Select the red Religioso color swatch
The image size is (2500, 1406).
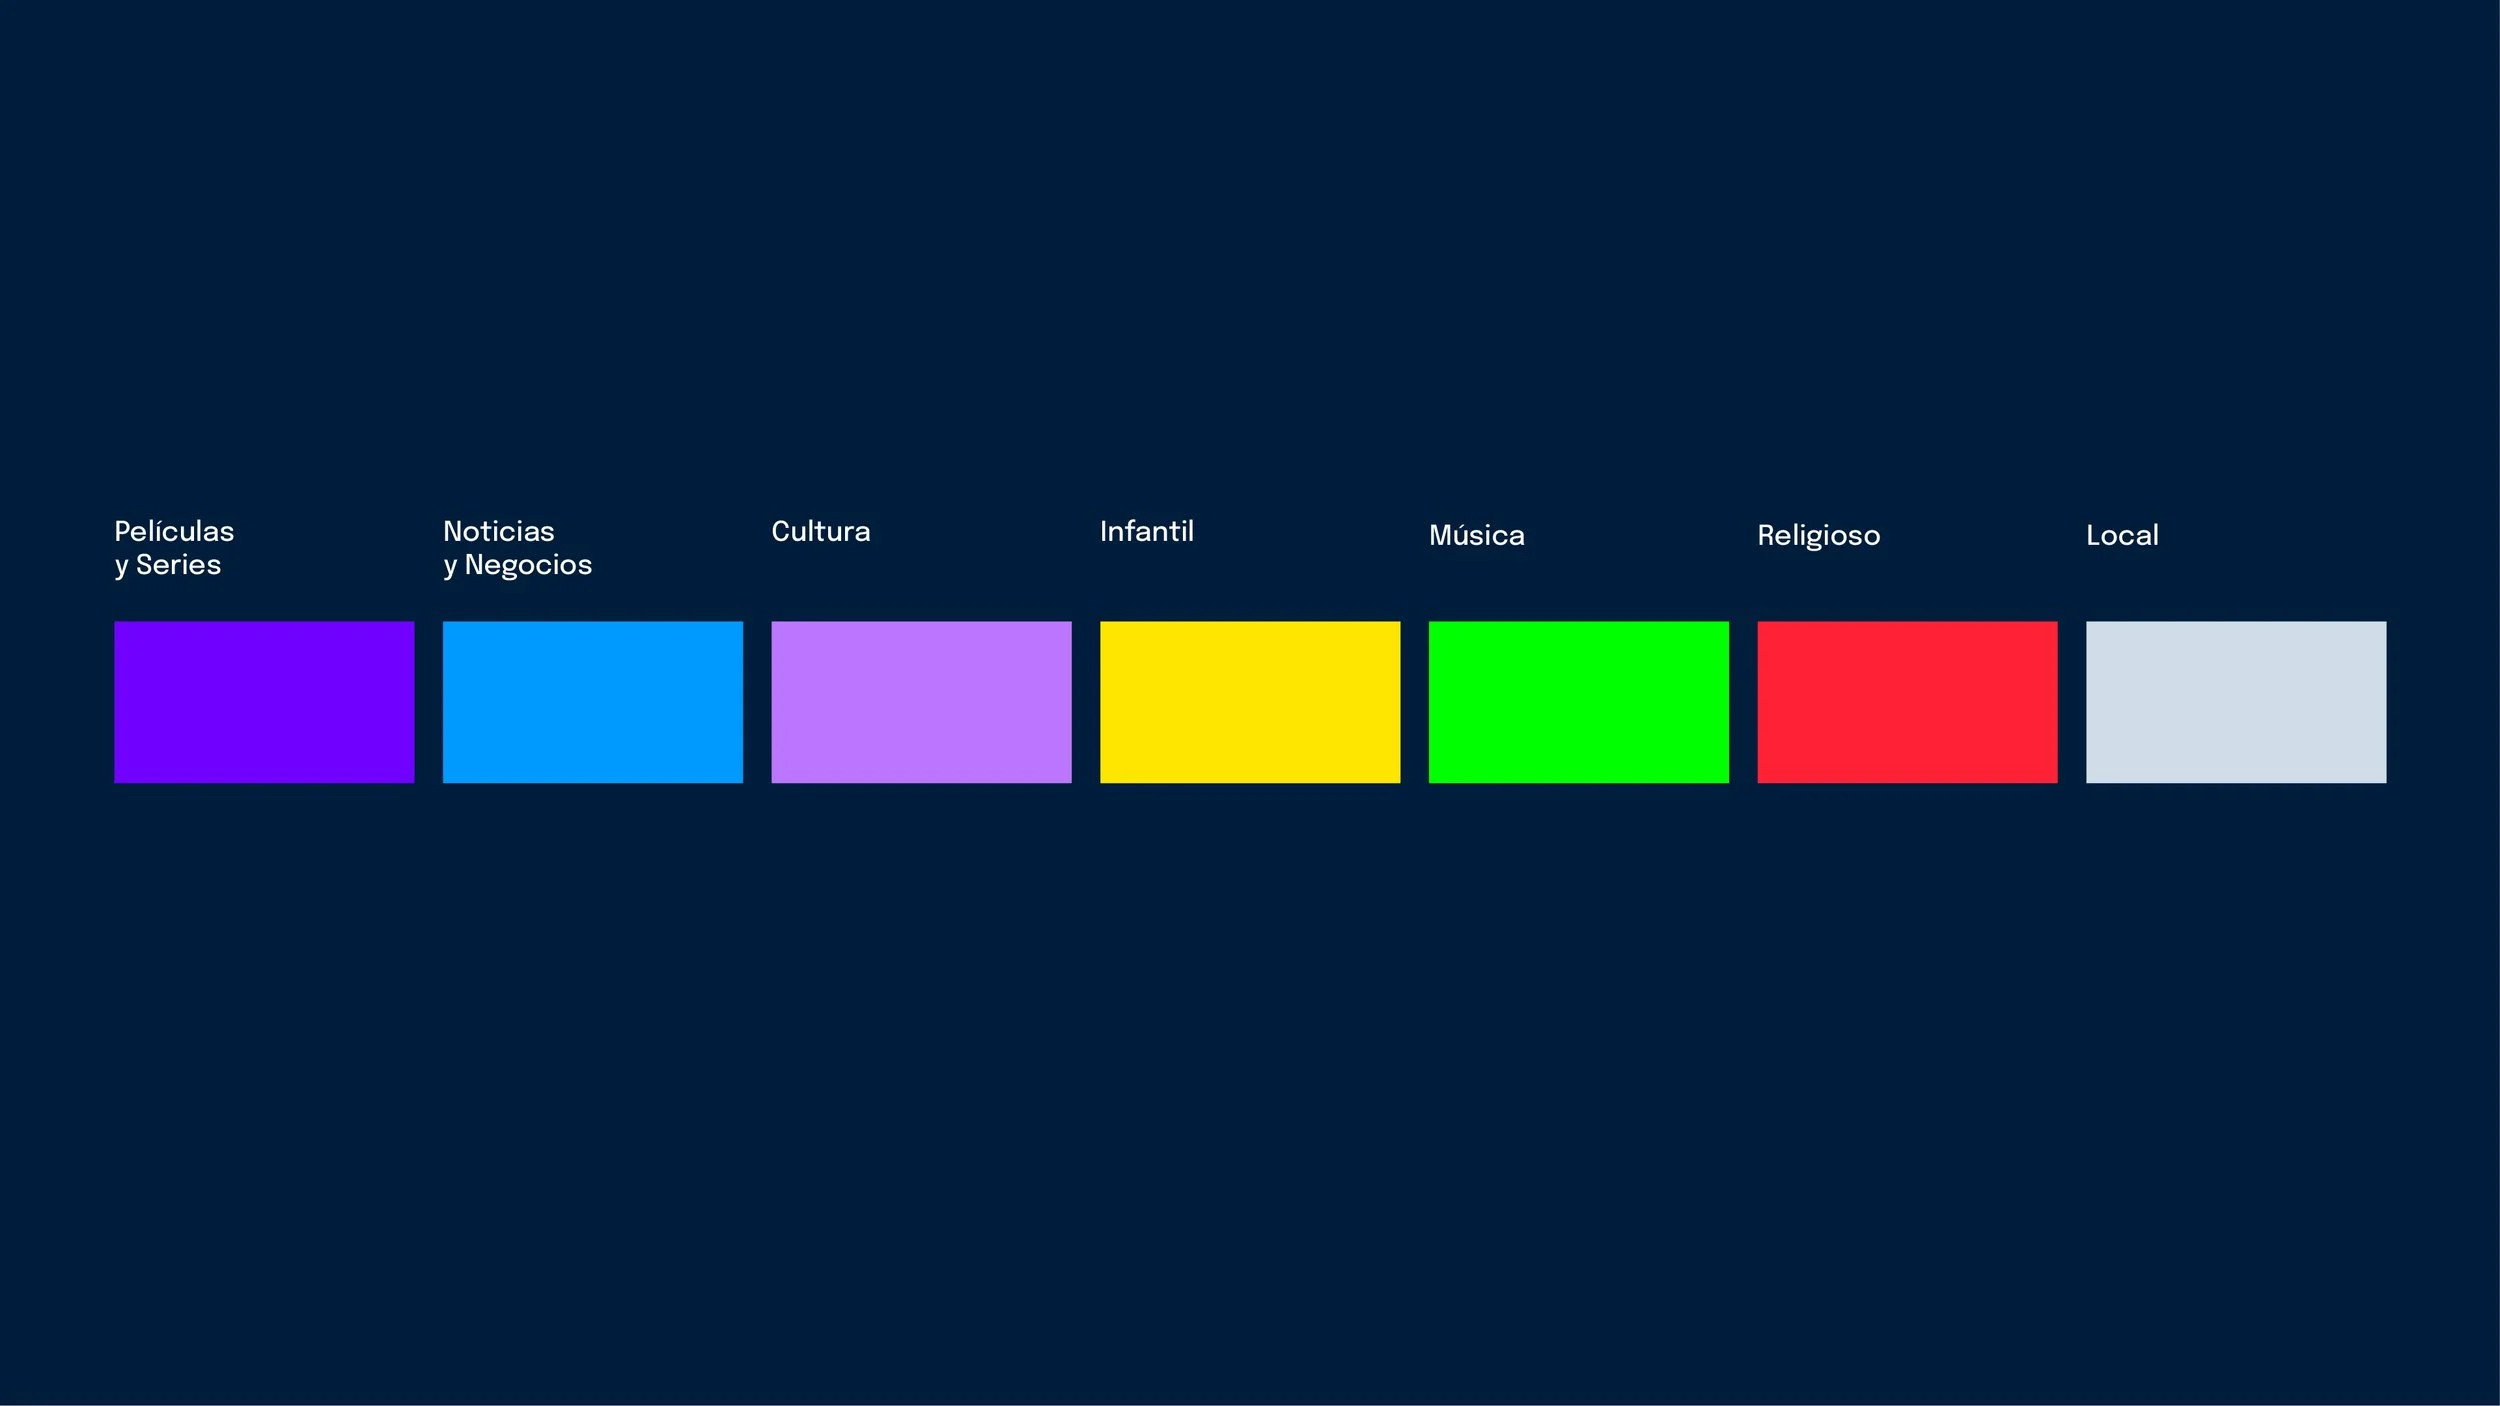[1907, 702]
